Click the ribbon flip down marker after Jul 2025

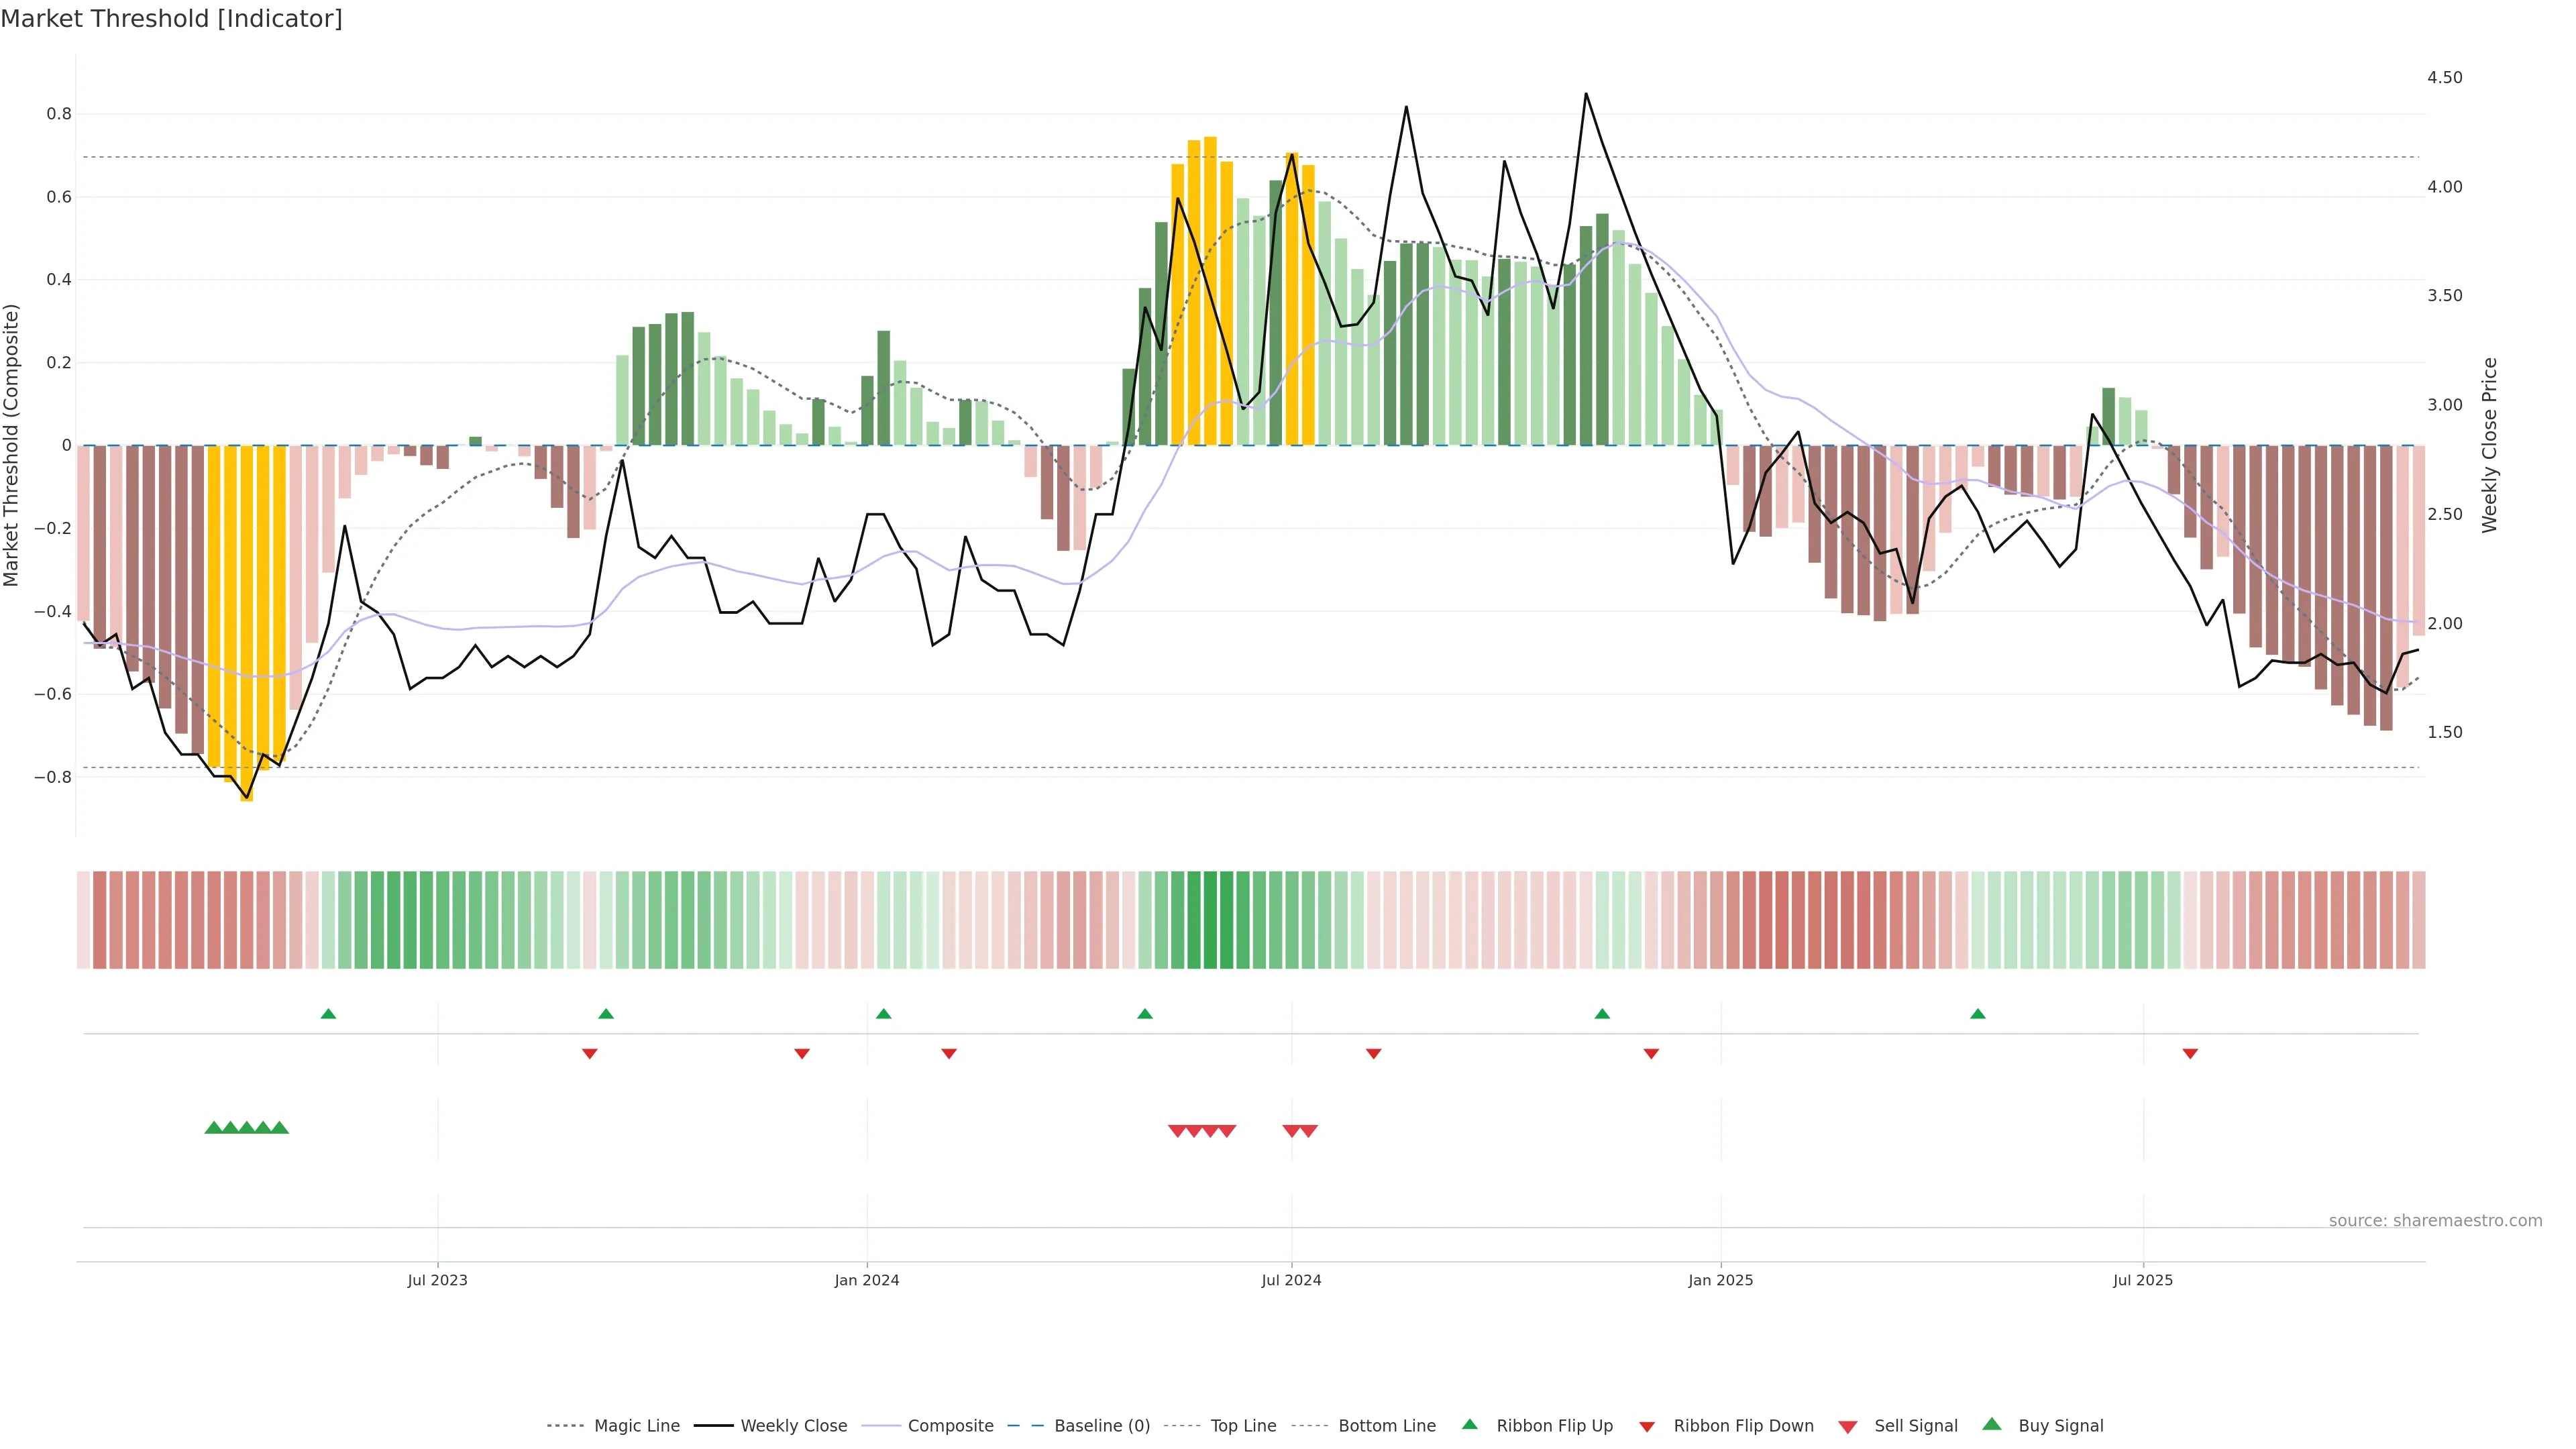pyautogui.click(x=2190, y=1054)
